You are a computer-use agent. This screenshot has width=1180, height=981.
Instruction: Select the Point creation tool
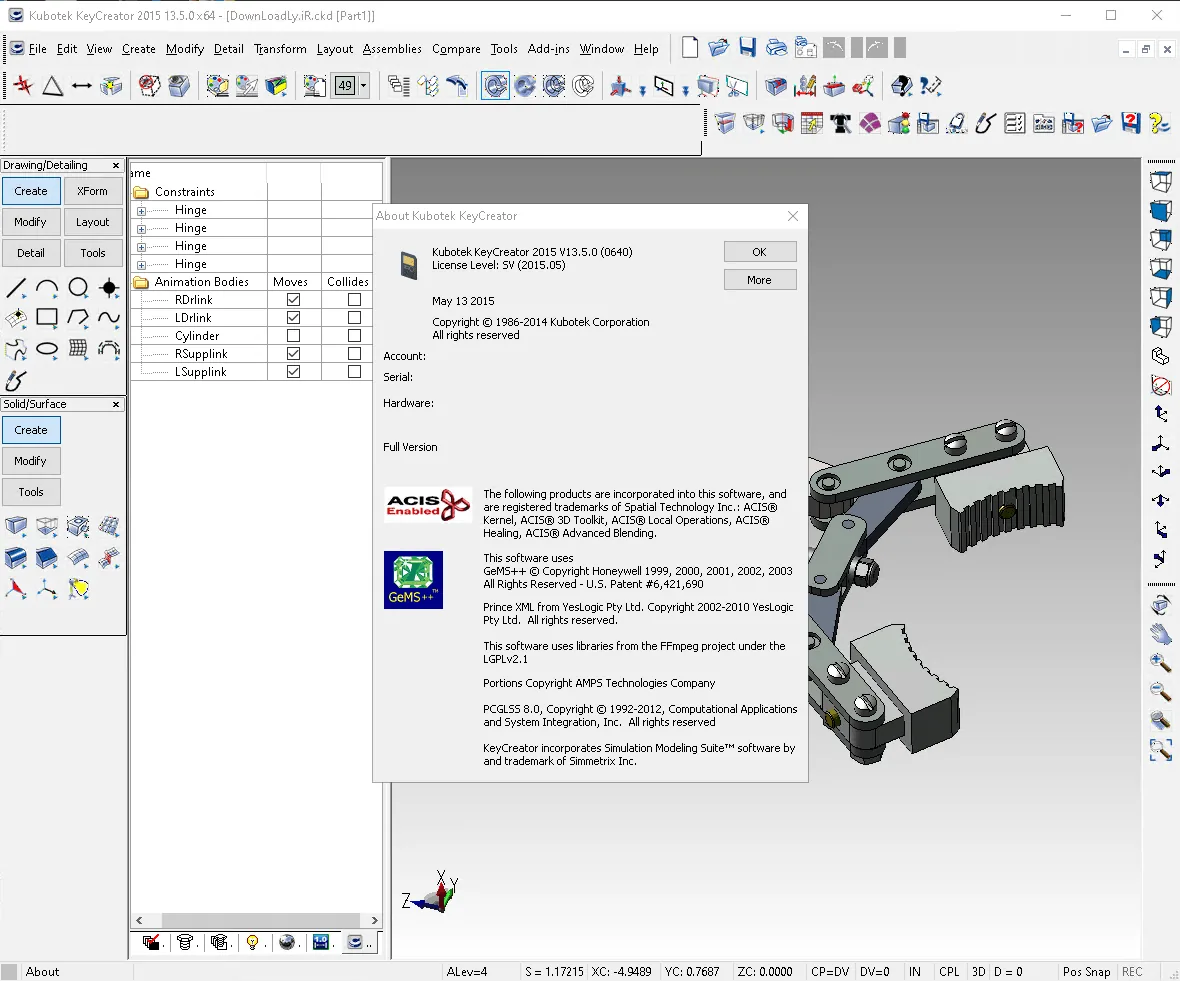pyautogui.click(x=109, y=287)
